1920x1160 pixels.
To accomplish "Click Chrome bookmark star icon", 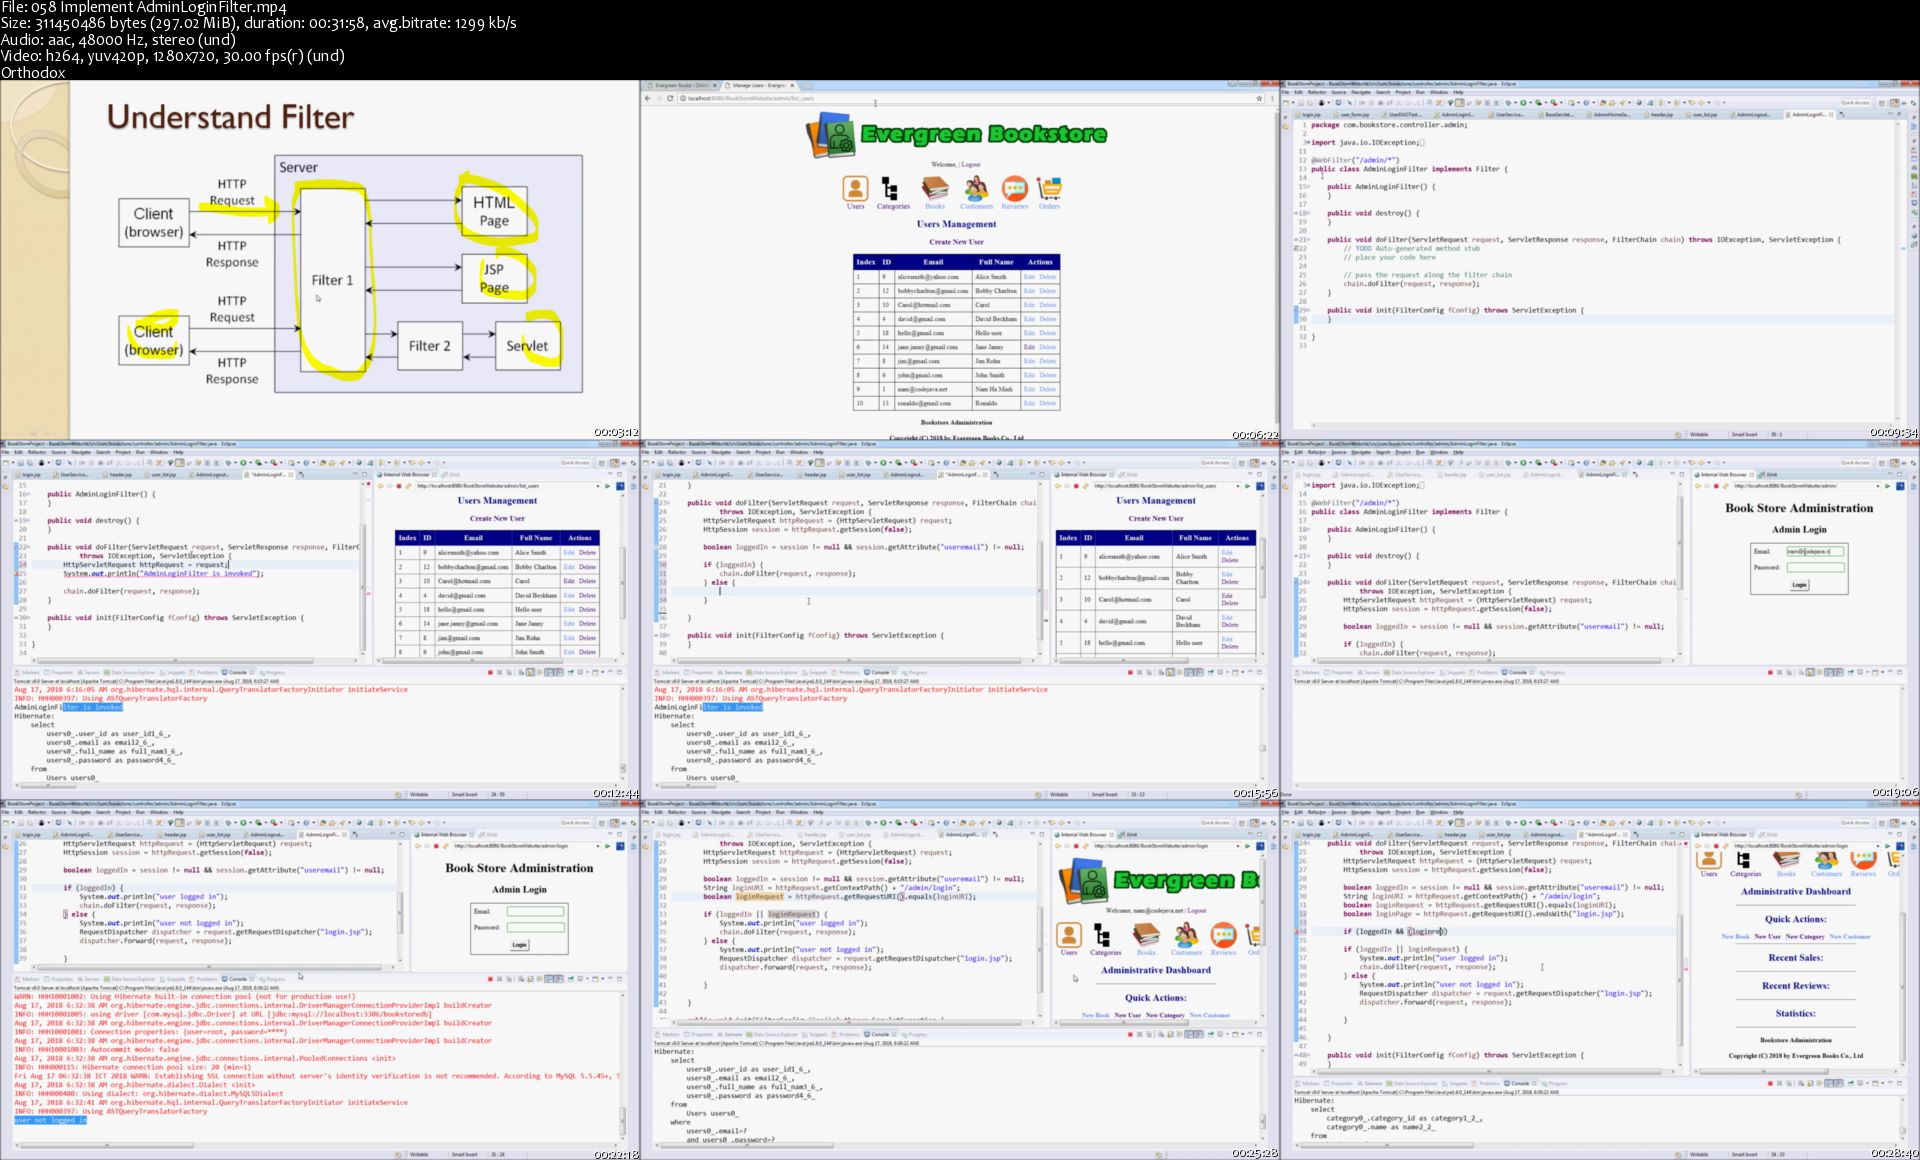I will pos(1259,98).
